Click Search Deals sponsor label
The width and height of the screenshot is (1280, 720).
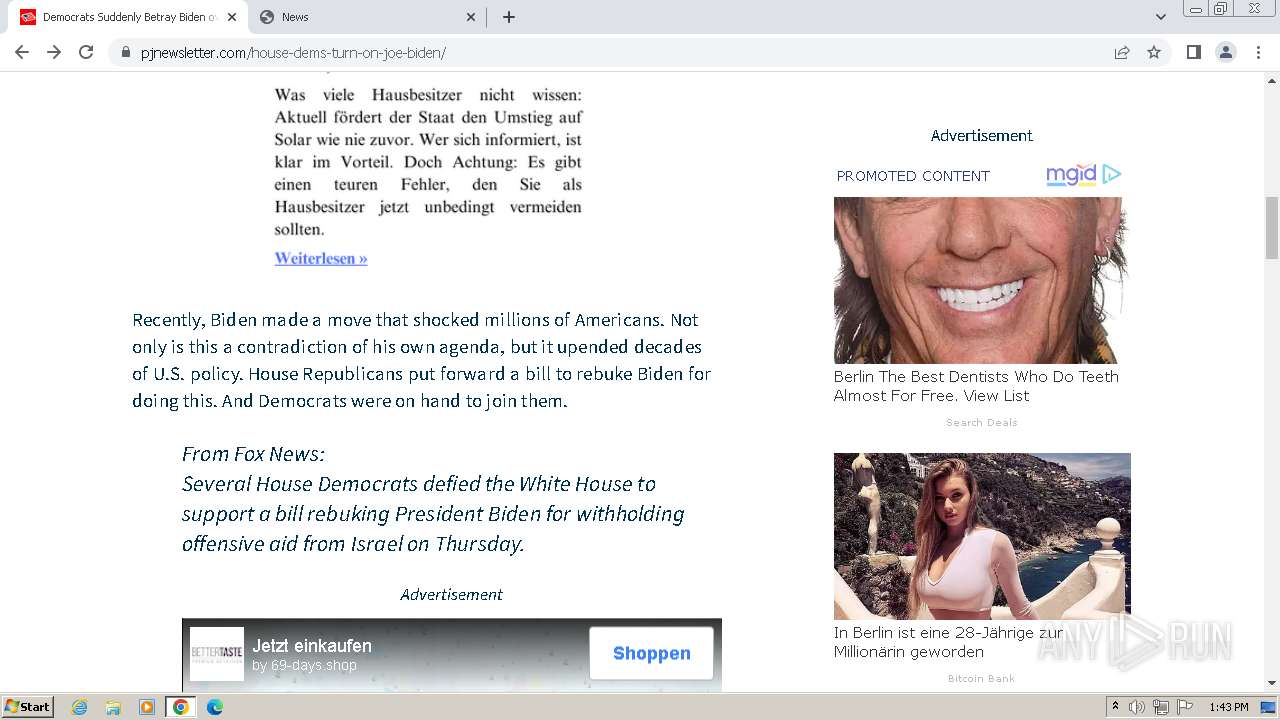tap(982, 423)
